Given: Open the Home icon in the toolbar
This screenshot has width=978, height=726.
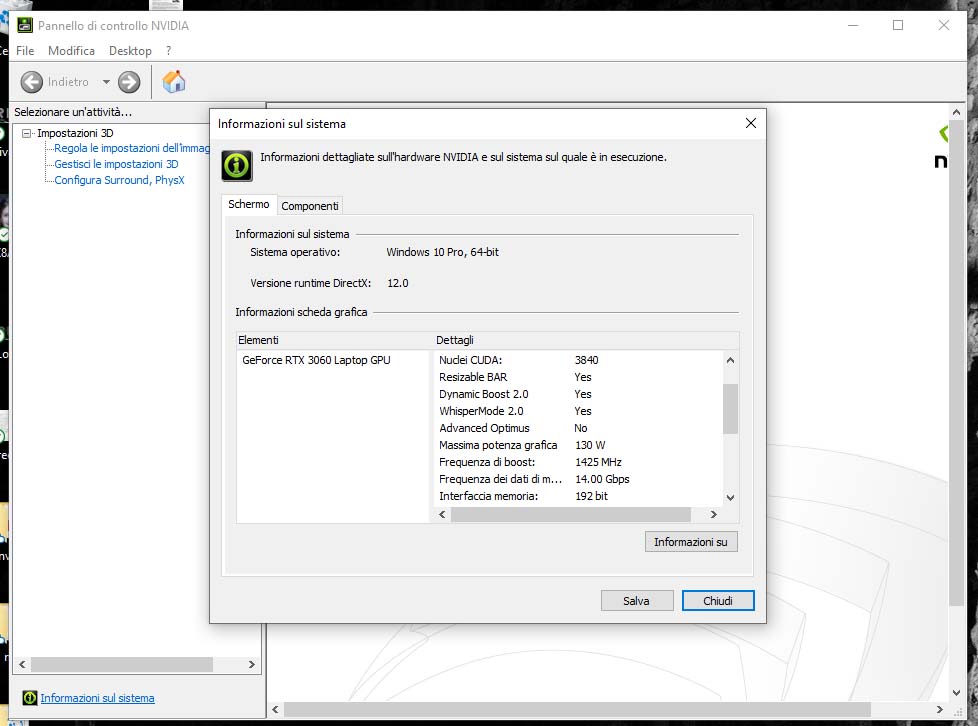Looking at the screenshot, I should coord(174,82).
